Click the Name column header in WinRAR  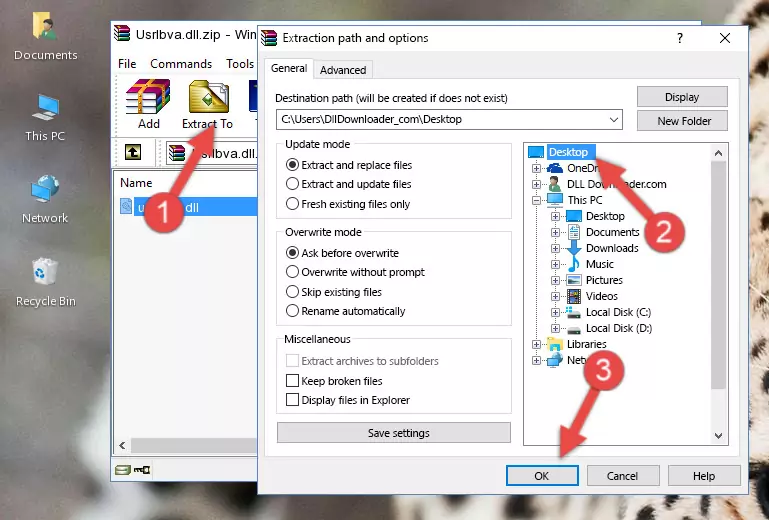(136, 183)
